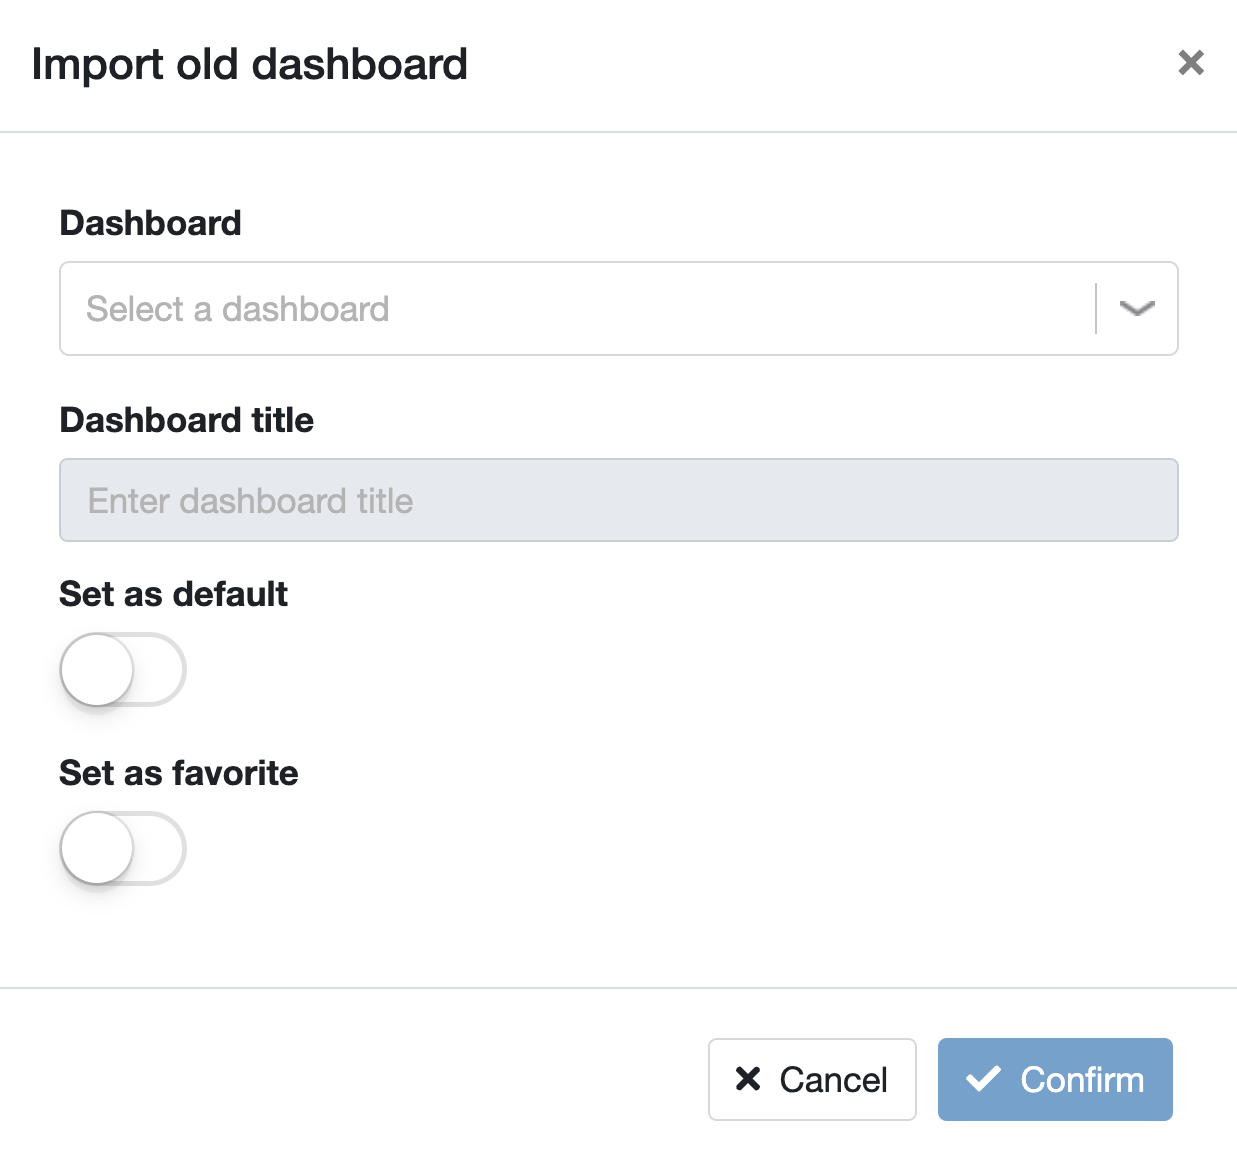Close the Import old dashboard dialog
1237x1154 pixels.
click(x=1190, y=63)
